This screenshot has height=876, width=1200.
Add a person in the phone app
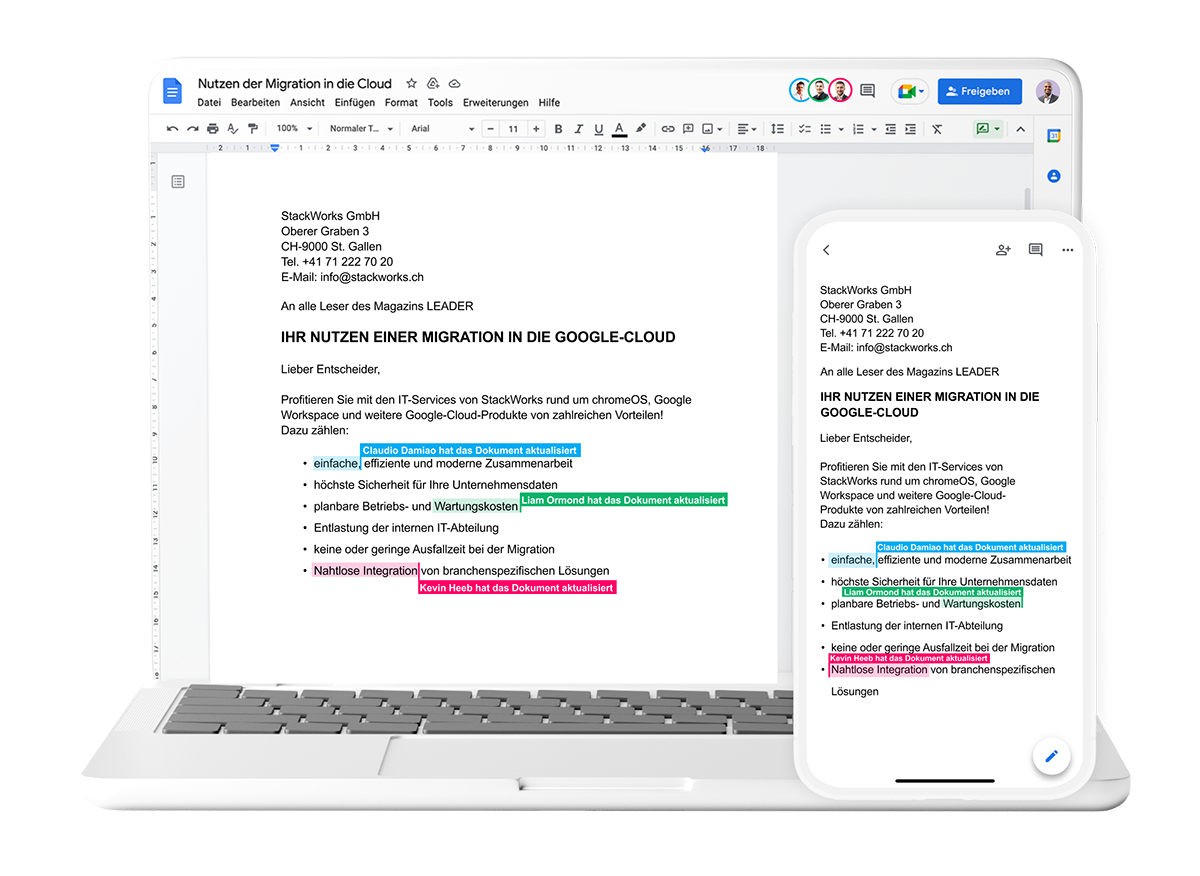[1003, 250]
